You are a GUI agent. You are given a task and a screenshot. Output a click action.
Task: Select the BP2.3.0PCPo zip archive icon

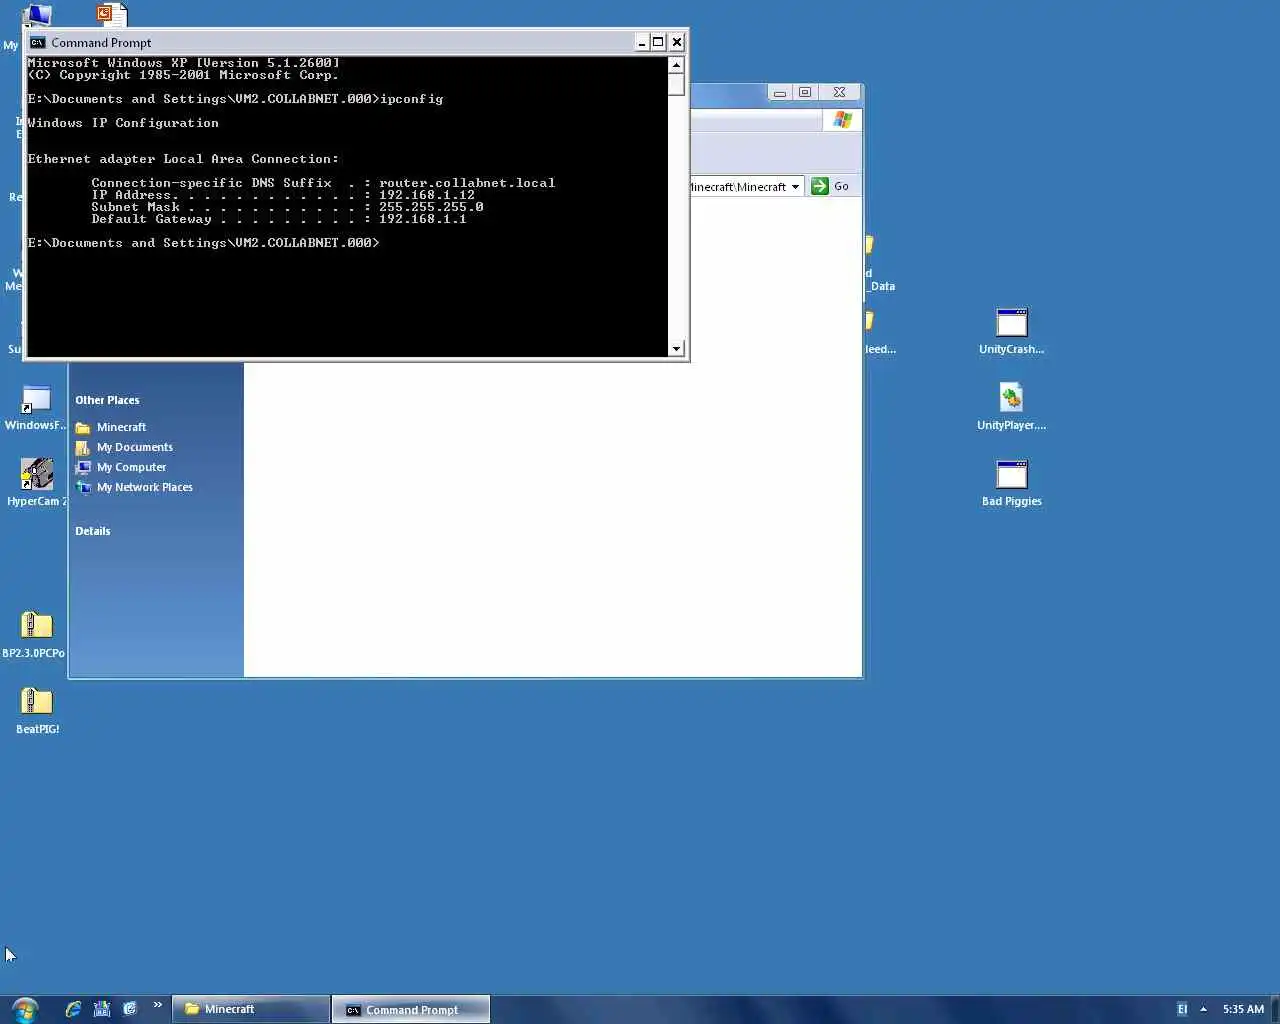click(35, 634)
